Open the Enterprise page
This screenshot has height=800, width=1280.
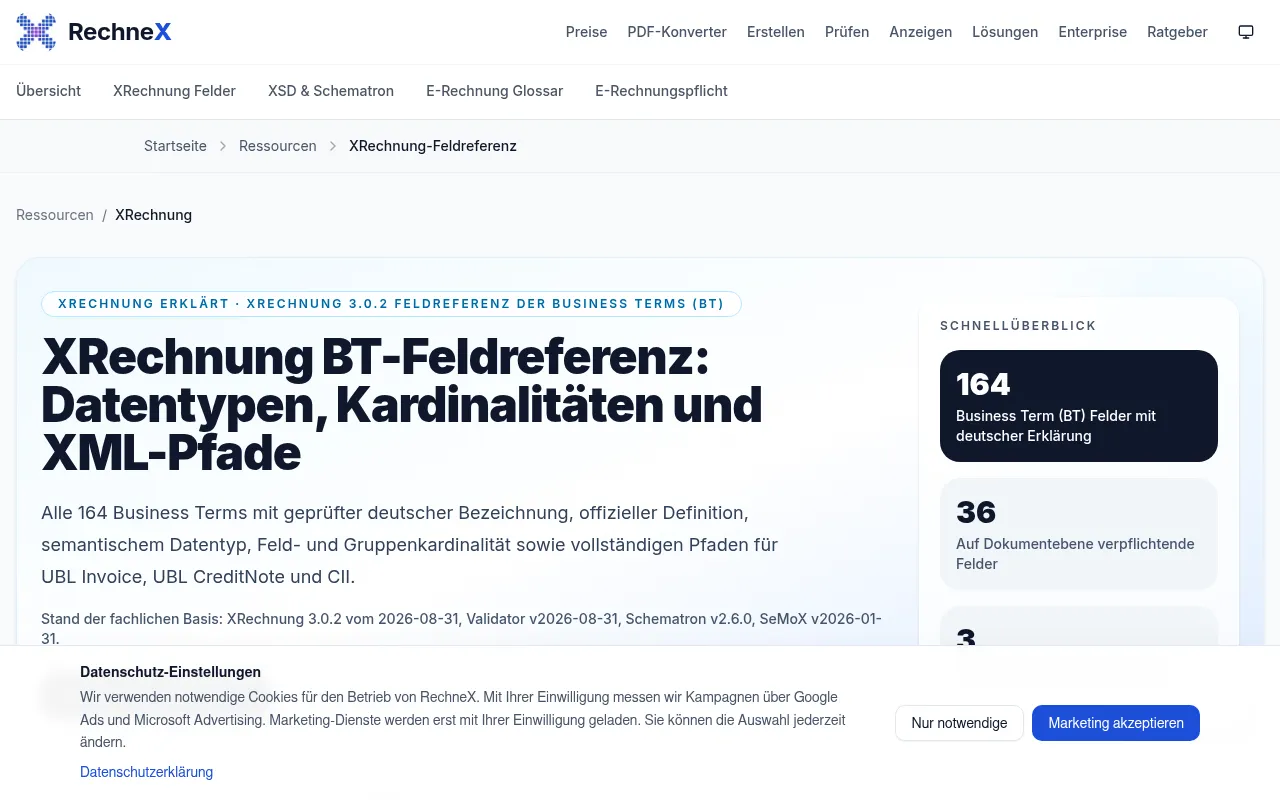click(1093, 32)
